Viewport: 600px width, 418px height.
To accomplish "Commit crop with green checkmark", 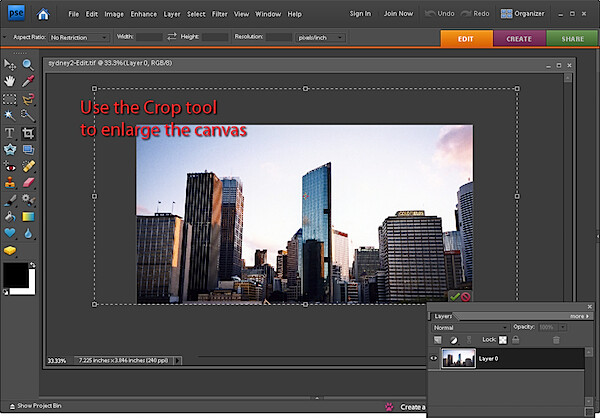I will (x=454, y=297).
